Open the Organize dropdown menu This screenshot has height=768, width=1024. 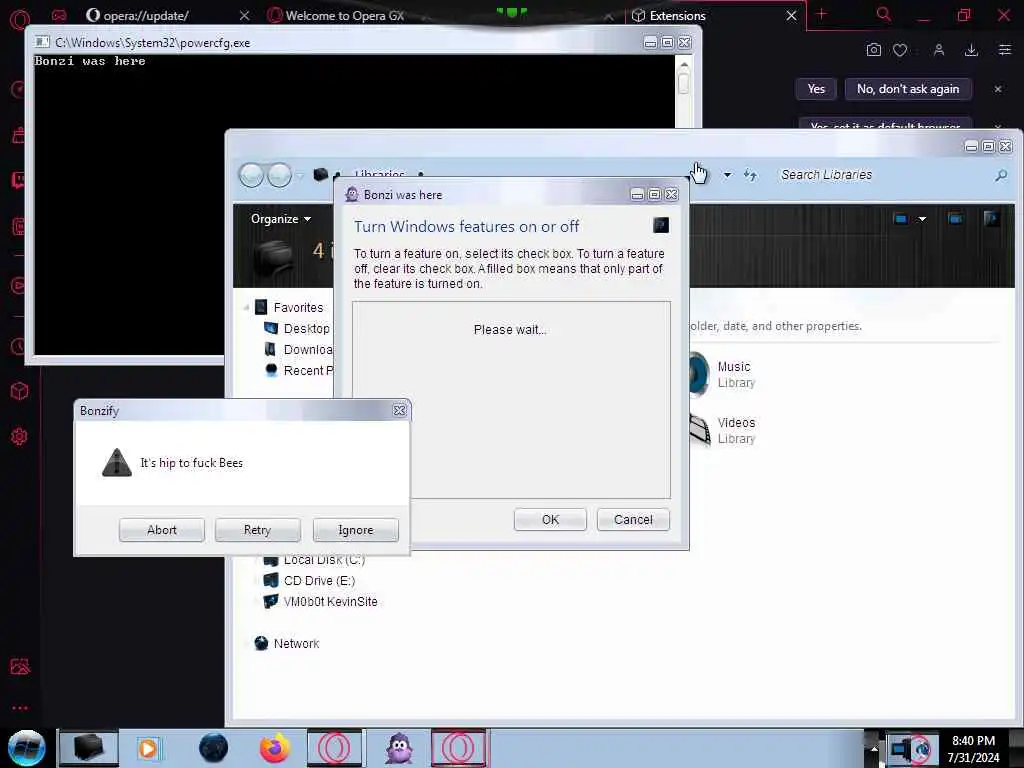(281, 219)
